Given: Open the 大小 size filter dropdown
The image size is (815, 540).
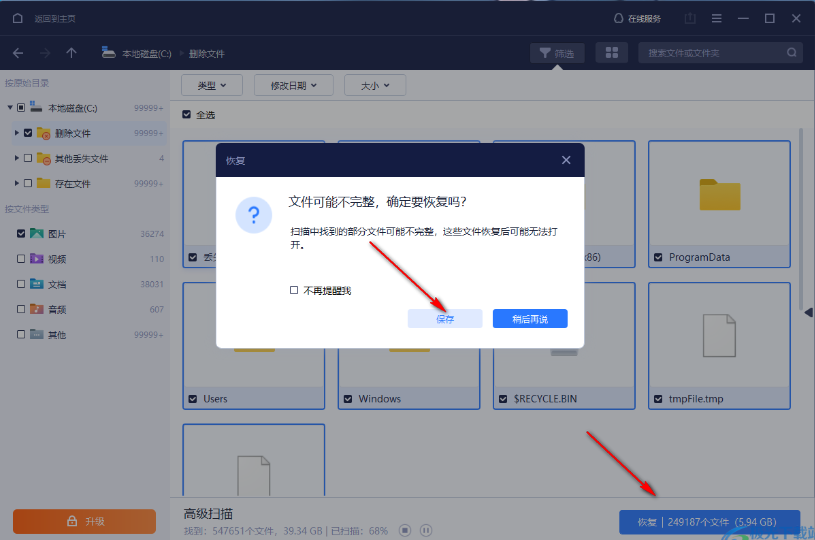Looking at the screenshot, I should pos(375,85).
